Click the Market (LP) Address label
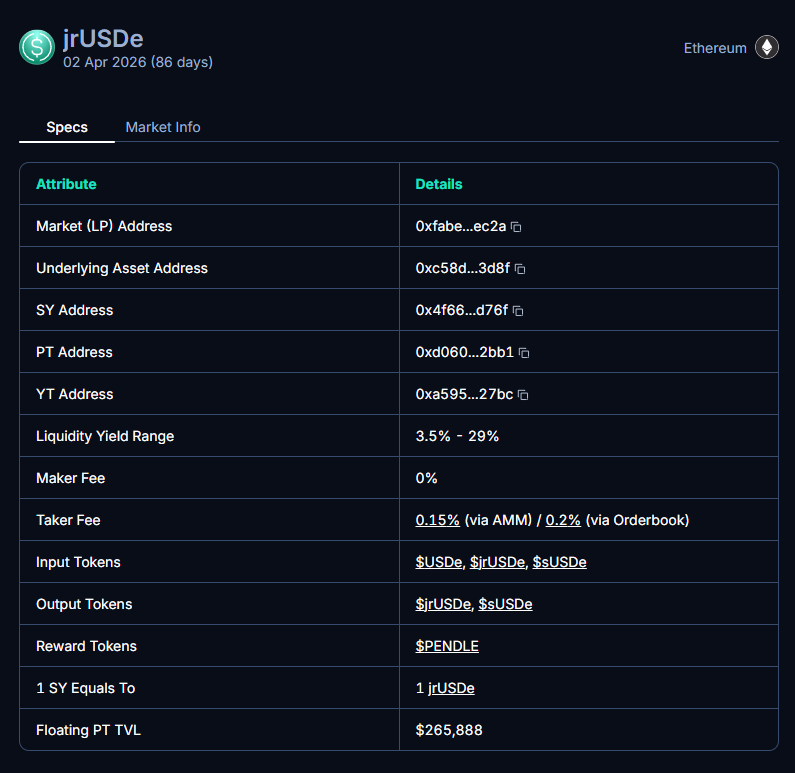 [x=104, y=226]
